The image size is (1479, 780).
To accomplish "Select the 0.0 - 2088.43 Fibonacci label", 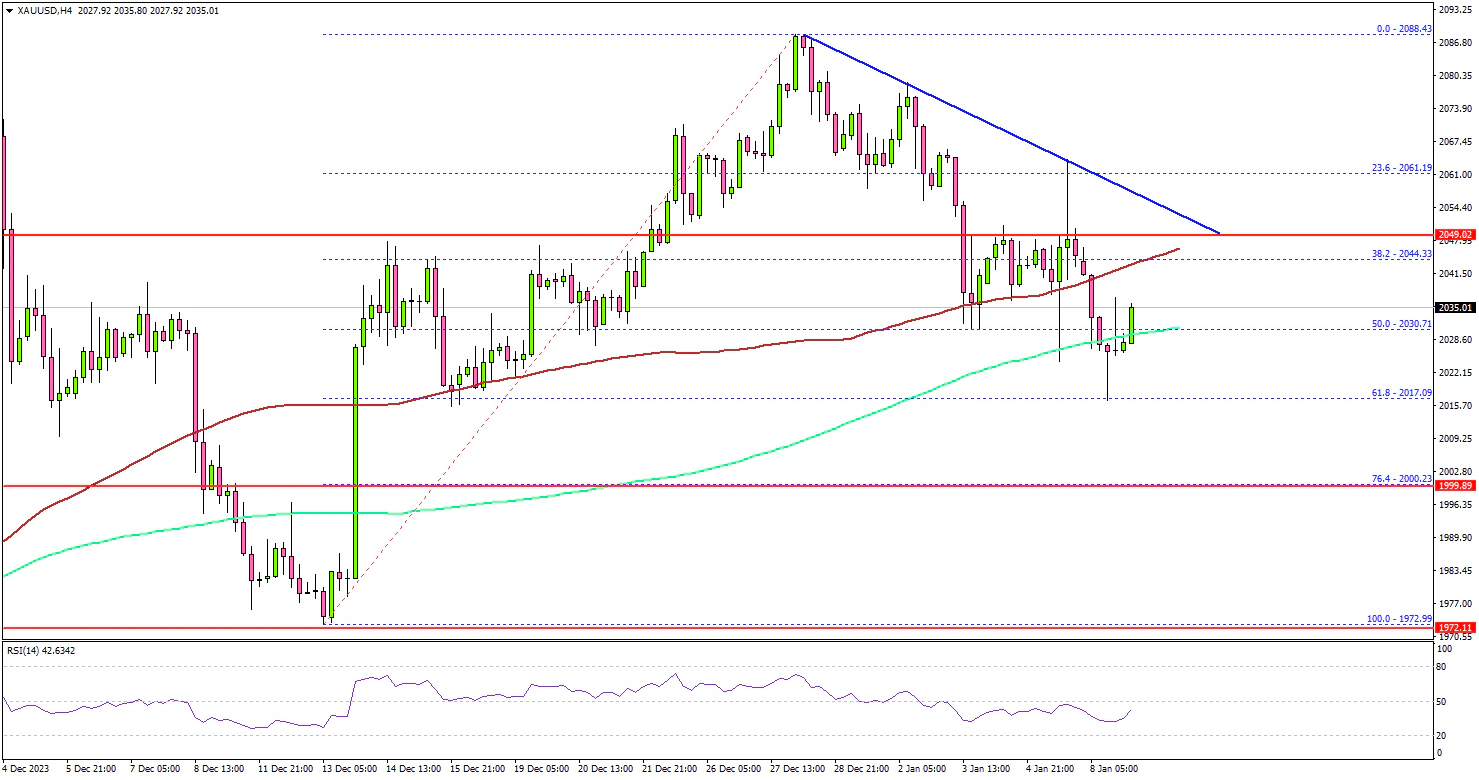I will pyautogui.click(x=1403, y=29).
